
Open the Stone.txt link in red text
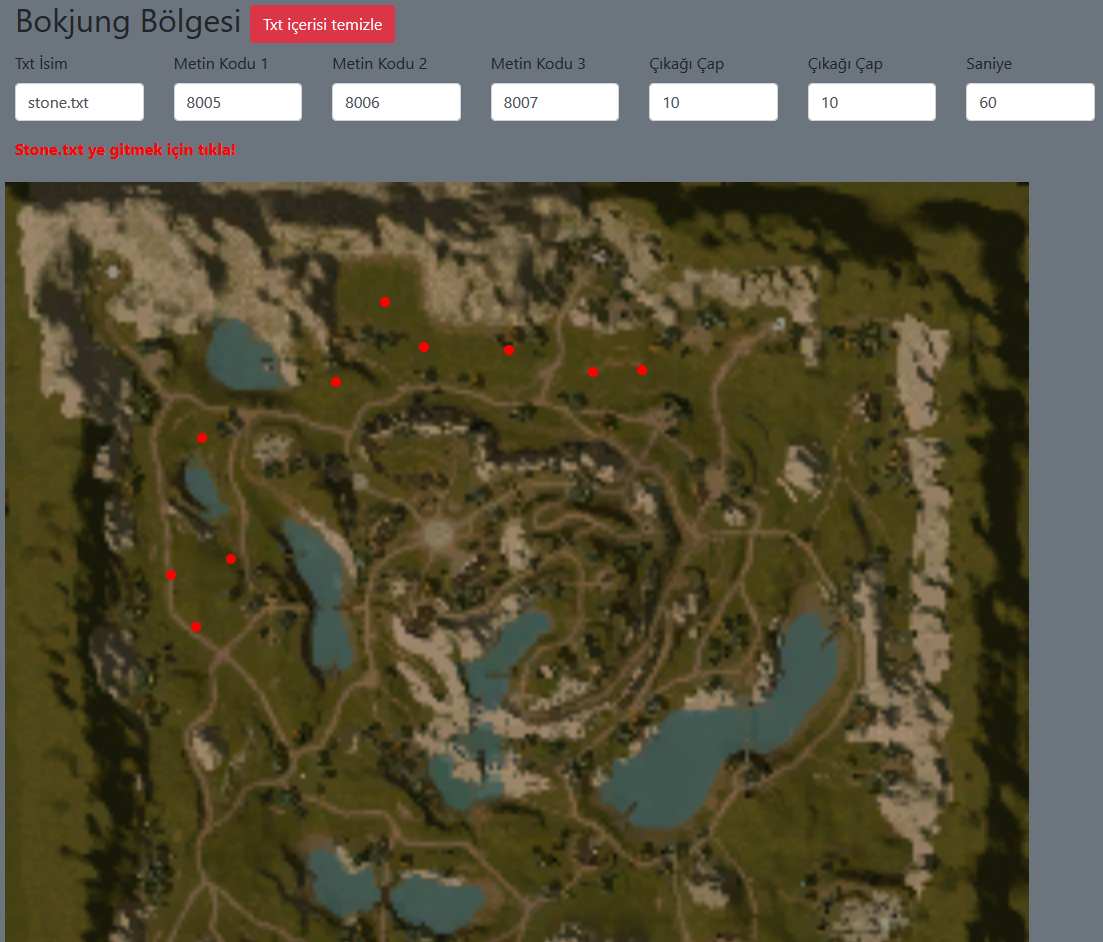coord(125,150)
